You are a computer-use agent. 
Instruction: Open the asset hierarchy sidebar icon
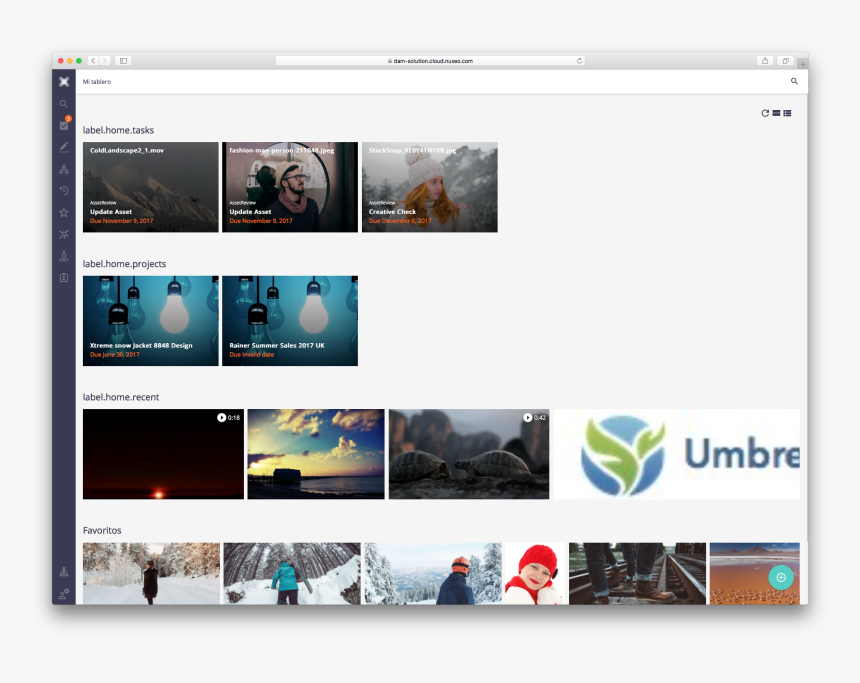[63, 168]
